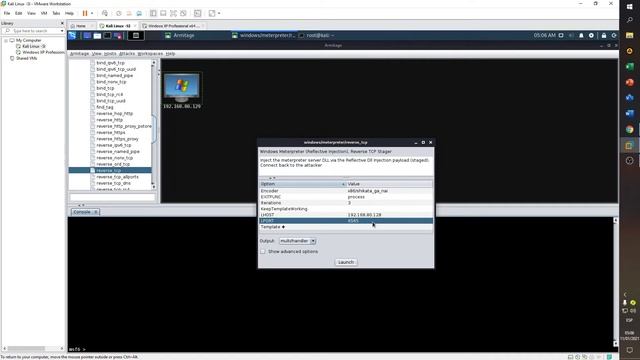Select find_tag payload in module tree
The image size is (640, 360).
coord(104,107)
